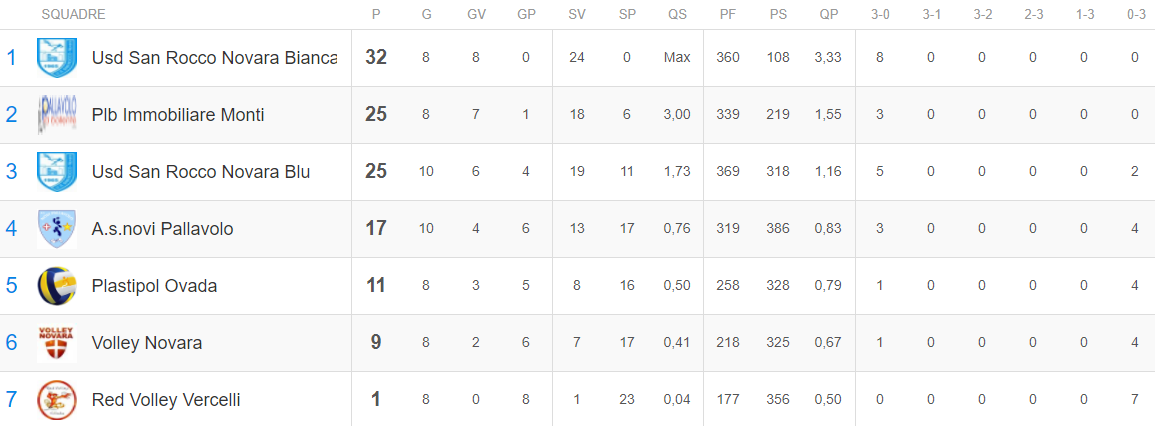Select the Usd San Rocco Novara Blu name
Image resolution: width=1155 pixels, height=426 pixels.
[x=200, y=172]
